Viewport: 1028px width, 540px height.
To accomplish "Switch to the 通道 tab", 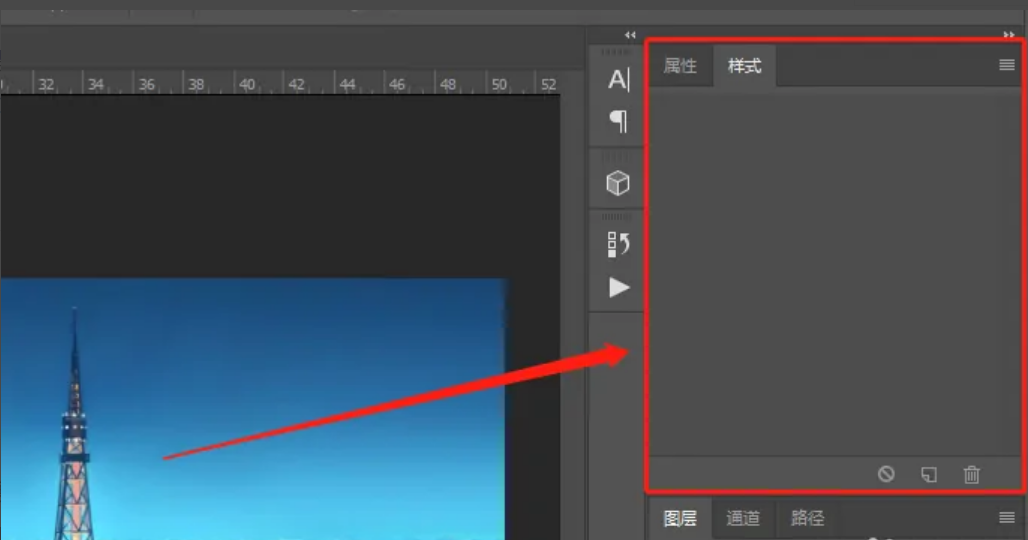I will 743,518.
